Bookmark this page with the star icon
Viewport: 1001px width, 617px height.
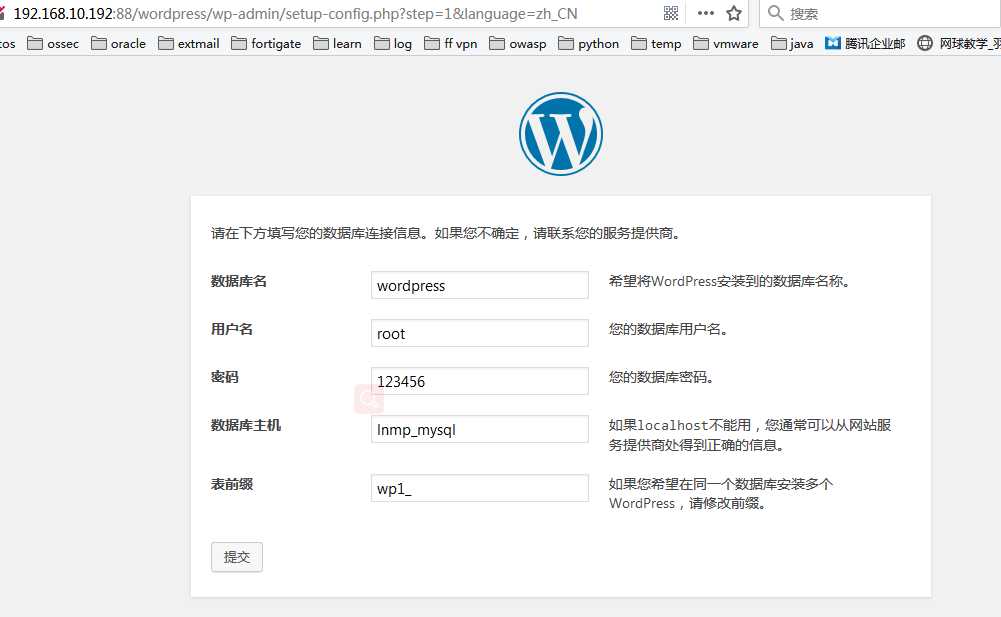[734, 13]
